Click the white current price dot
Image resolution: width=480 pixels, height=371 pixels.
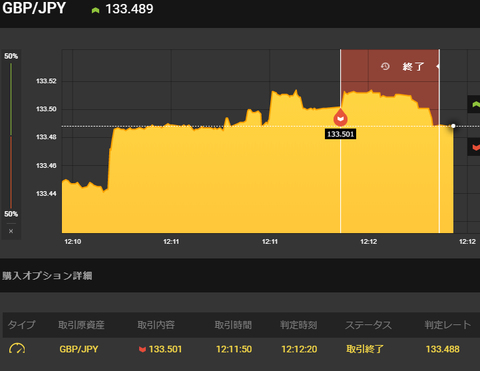click(453, 126)
